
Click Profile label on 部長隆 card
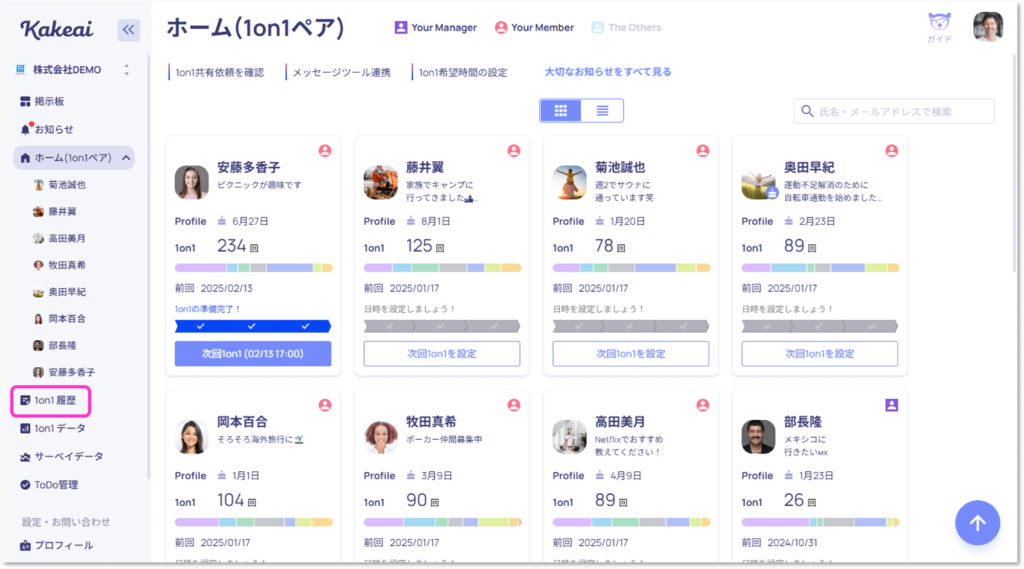tap(758, 476)
